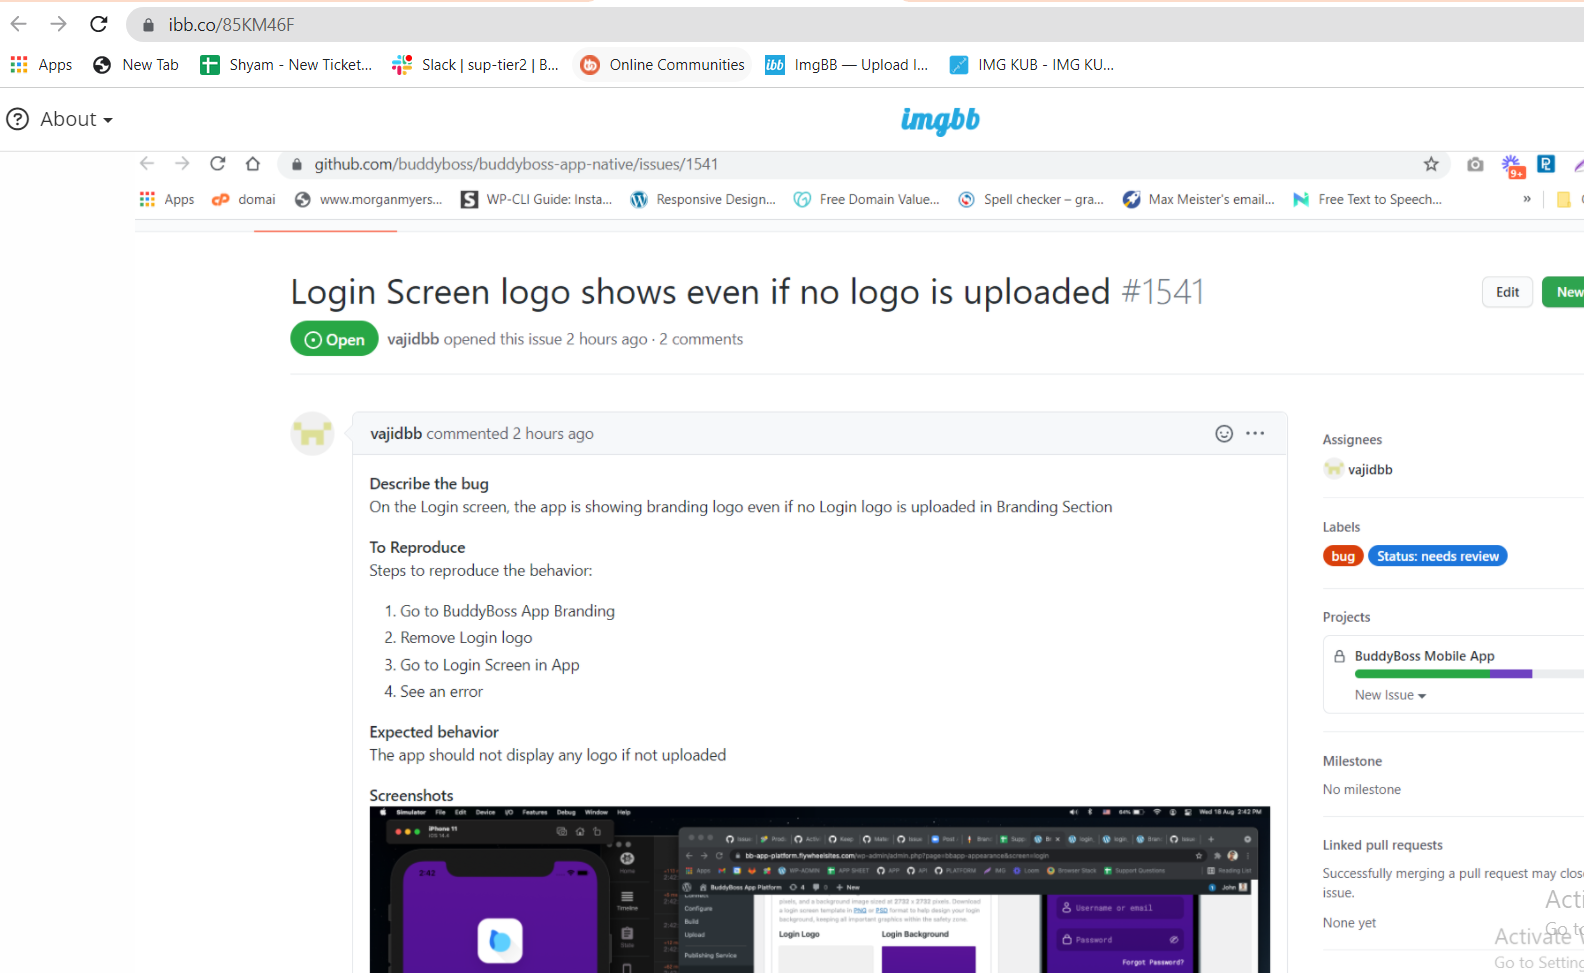Open the IMG KUB bookmark
The height and width of the screenshot is (973, 1584).
point(1031,65)
